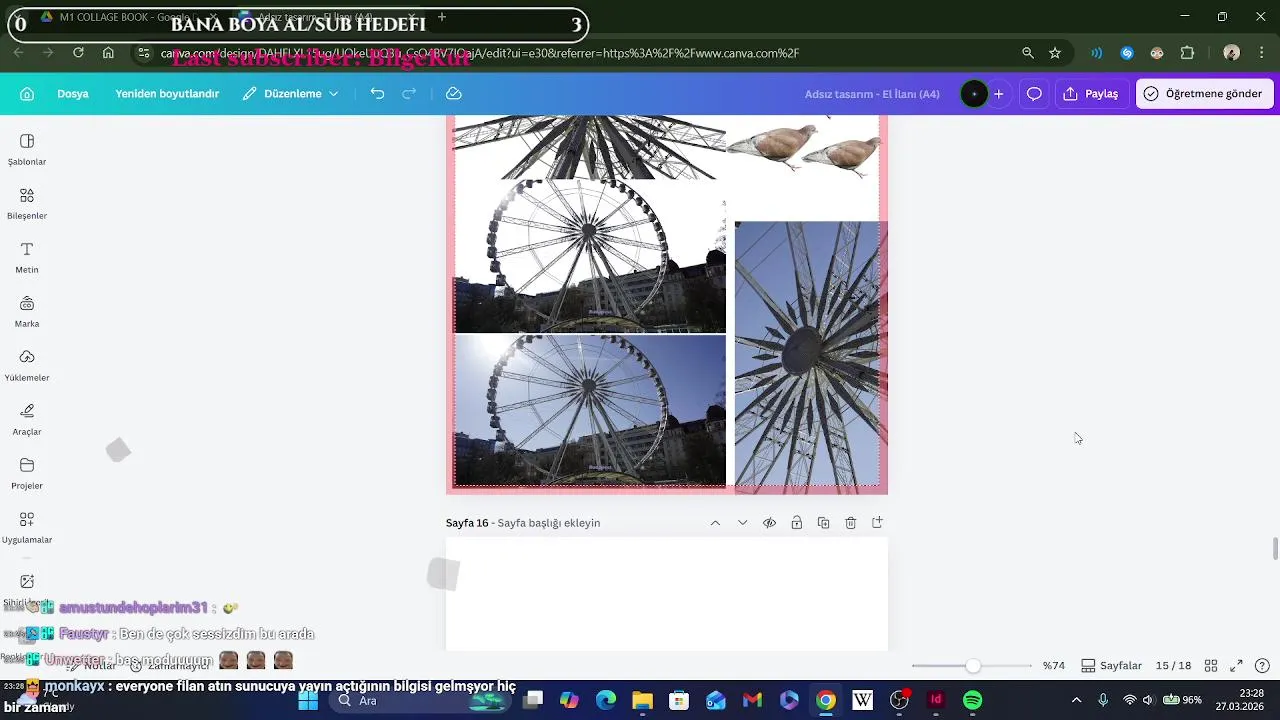Duplicate Sayfa 16
Screen dimensions: 1280x720
tap(823, 523)
